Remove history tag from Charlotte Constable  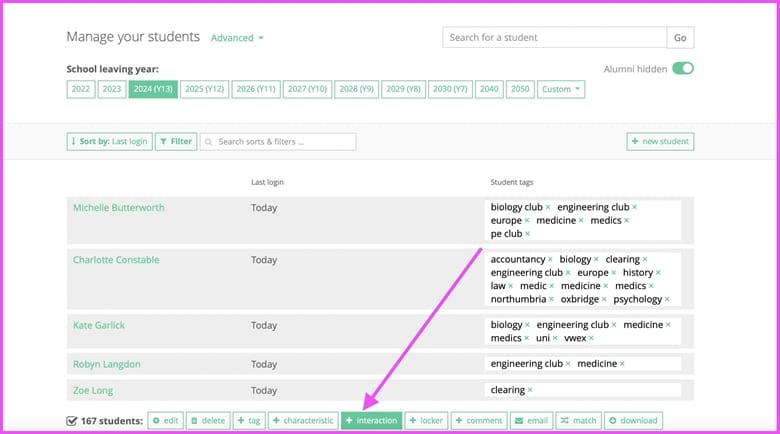point(658,273)
